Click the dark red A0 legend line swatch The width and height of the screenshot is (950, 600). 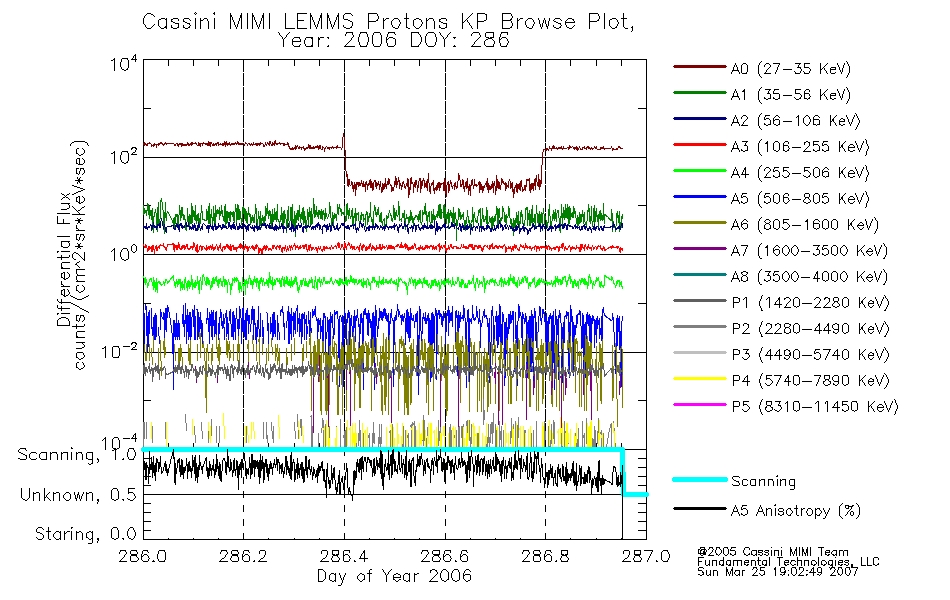click(700, 67)
